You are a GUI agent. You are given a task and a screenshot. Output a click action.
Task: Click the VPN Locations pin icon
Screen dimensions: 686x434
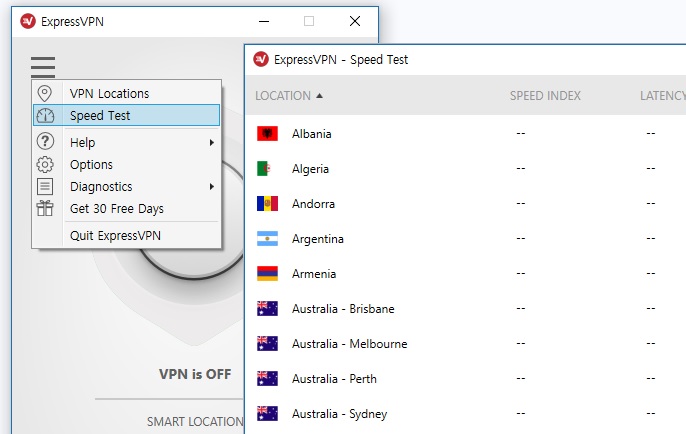pos(45,93)
